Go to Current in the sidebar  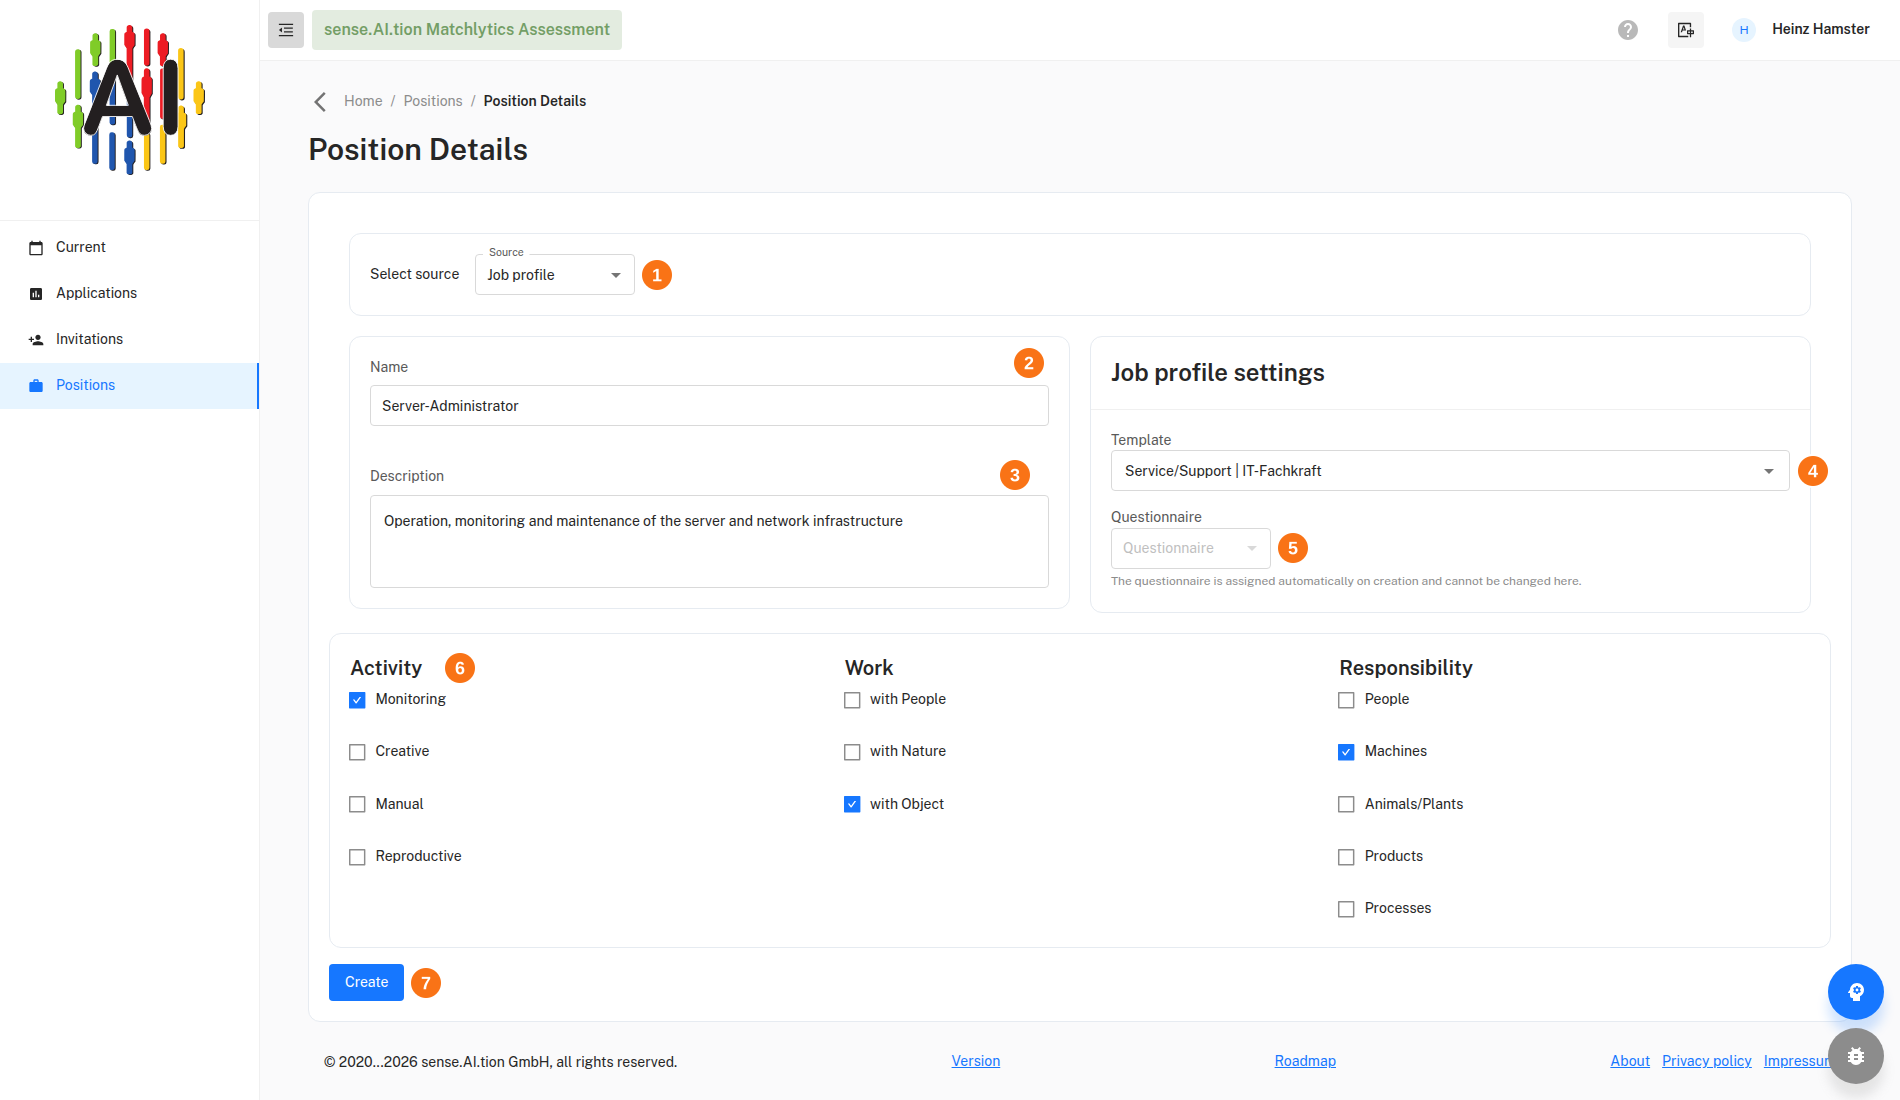tap(130, 247)
